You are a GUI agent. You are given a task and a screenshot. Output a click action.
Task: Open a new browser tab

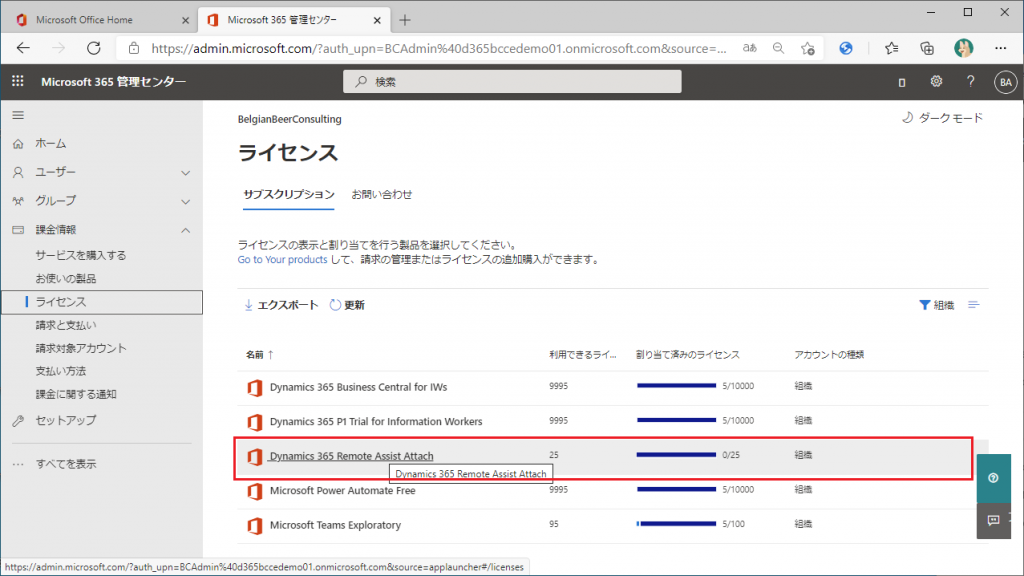pyautogui.click(x=405, y=20)
